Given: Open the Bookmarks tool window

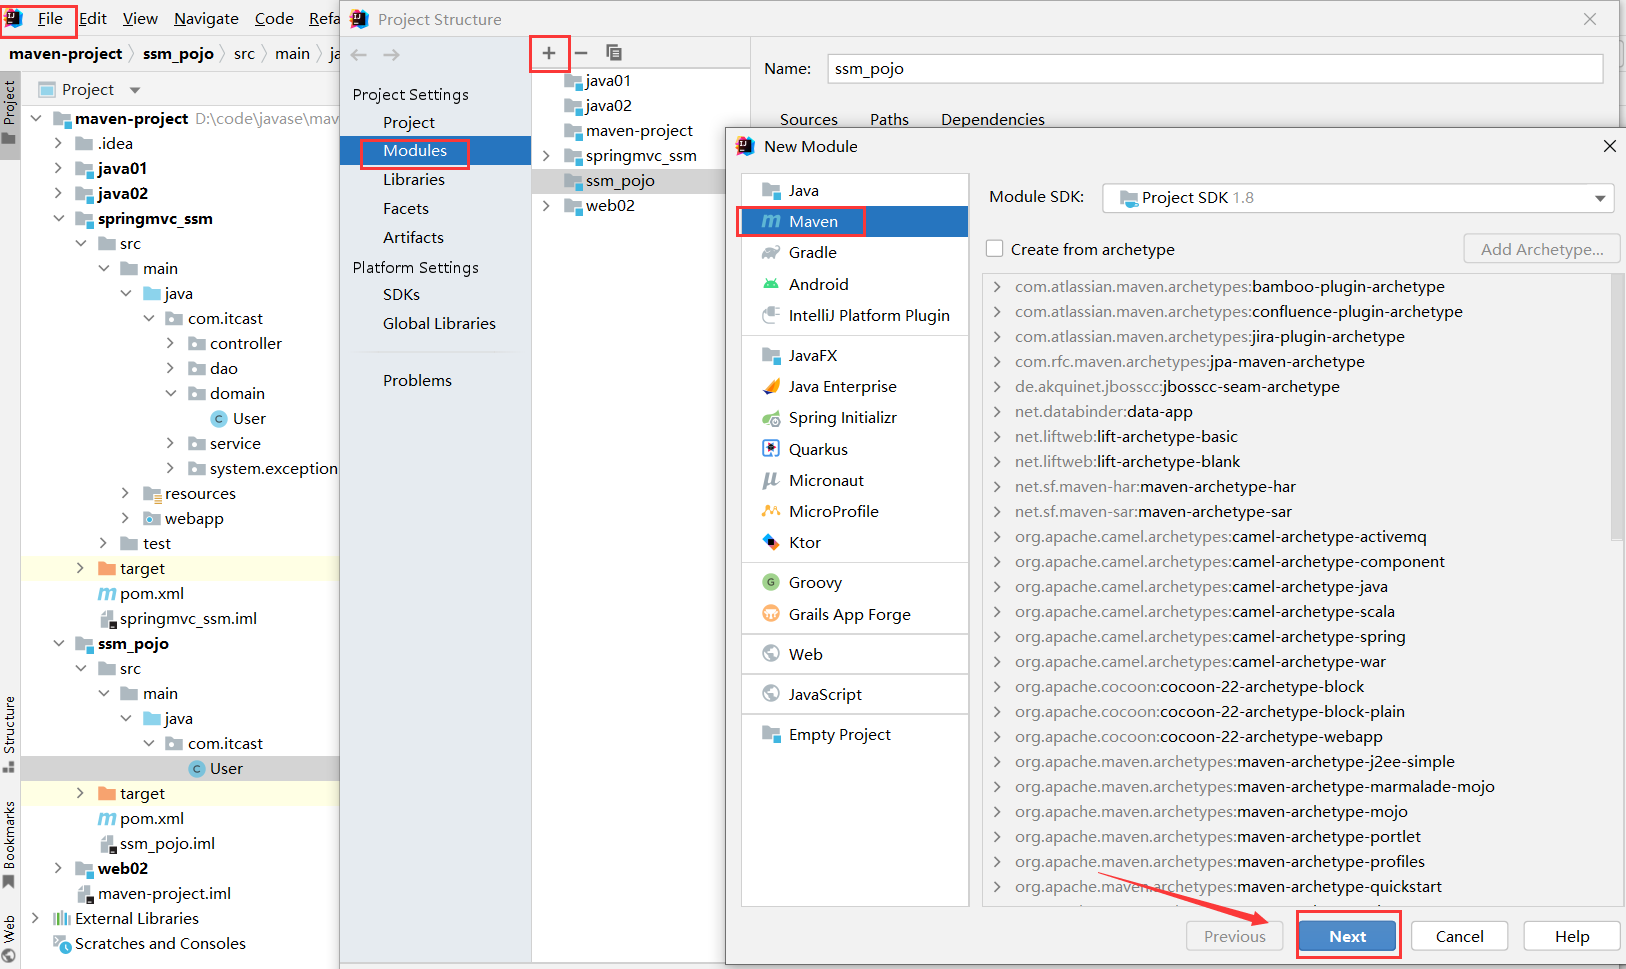Looking at the screenshot, I should (x=9, y=843).
